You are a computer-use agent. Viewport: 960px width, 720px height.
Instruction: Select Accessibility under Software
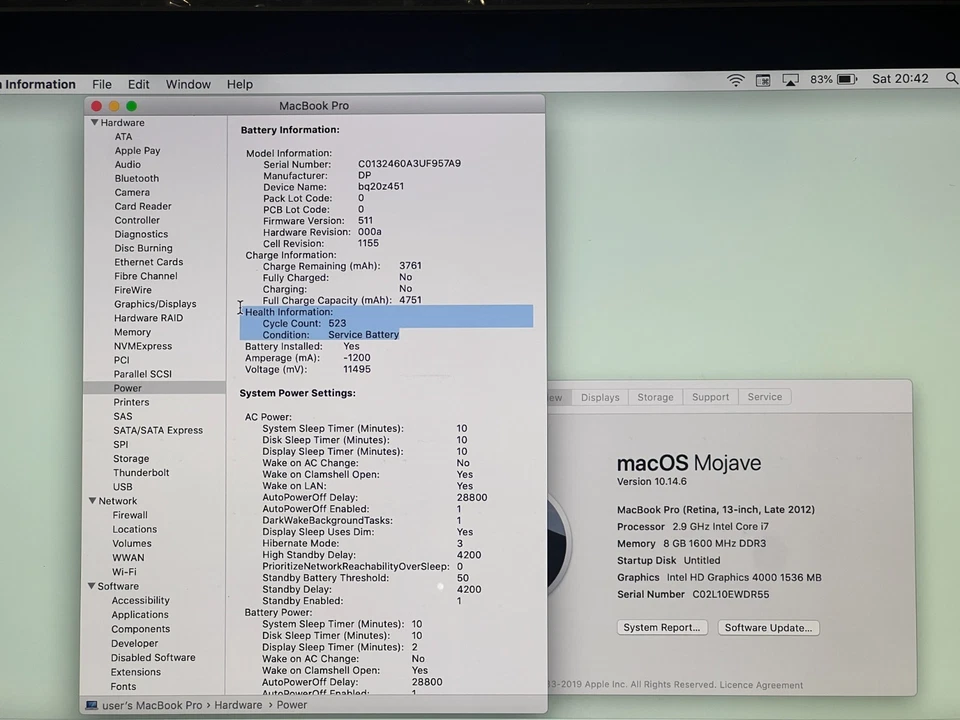pyautogui.click(x=140, y=601)
